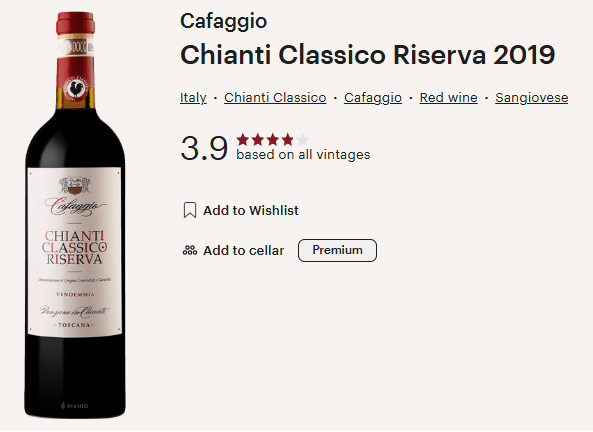Click the Add to Wishlist label
This screenshot has height=432, width=593.
point(251,210)
